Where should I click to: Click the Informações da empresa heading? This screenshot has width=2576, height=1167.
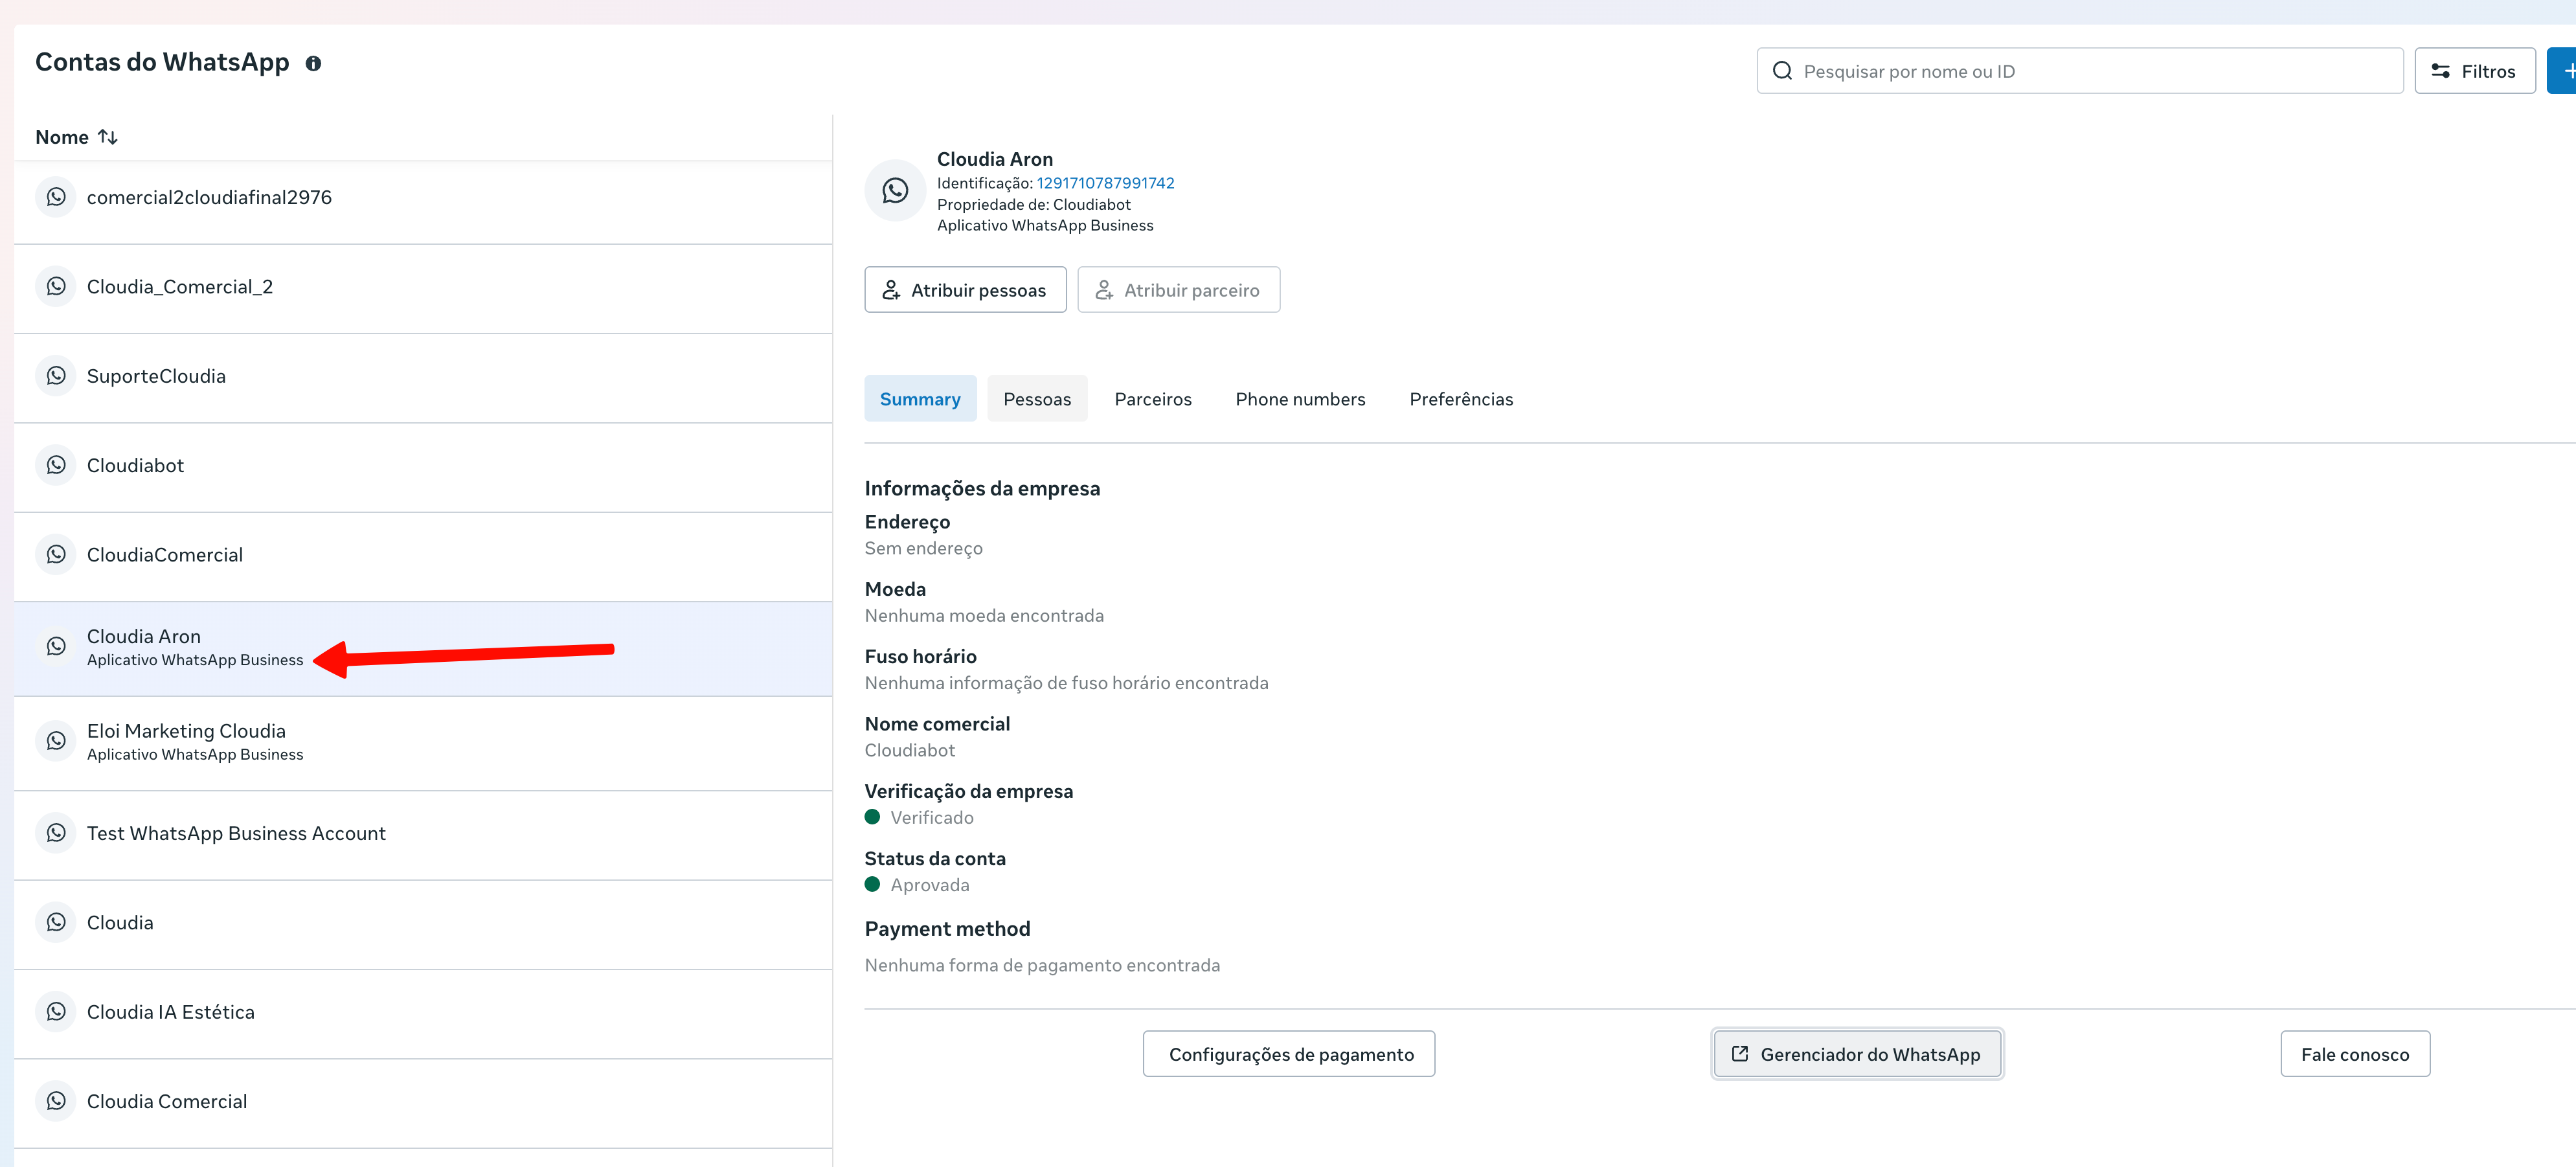tap(982, 488)
